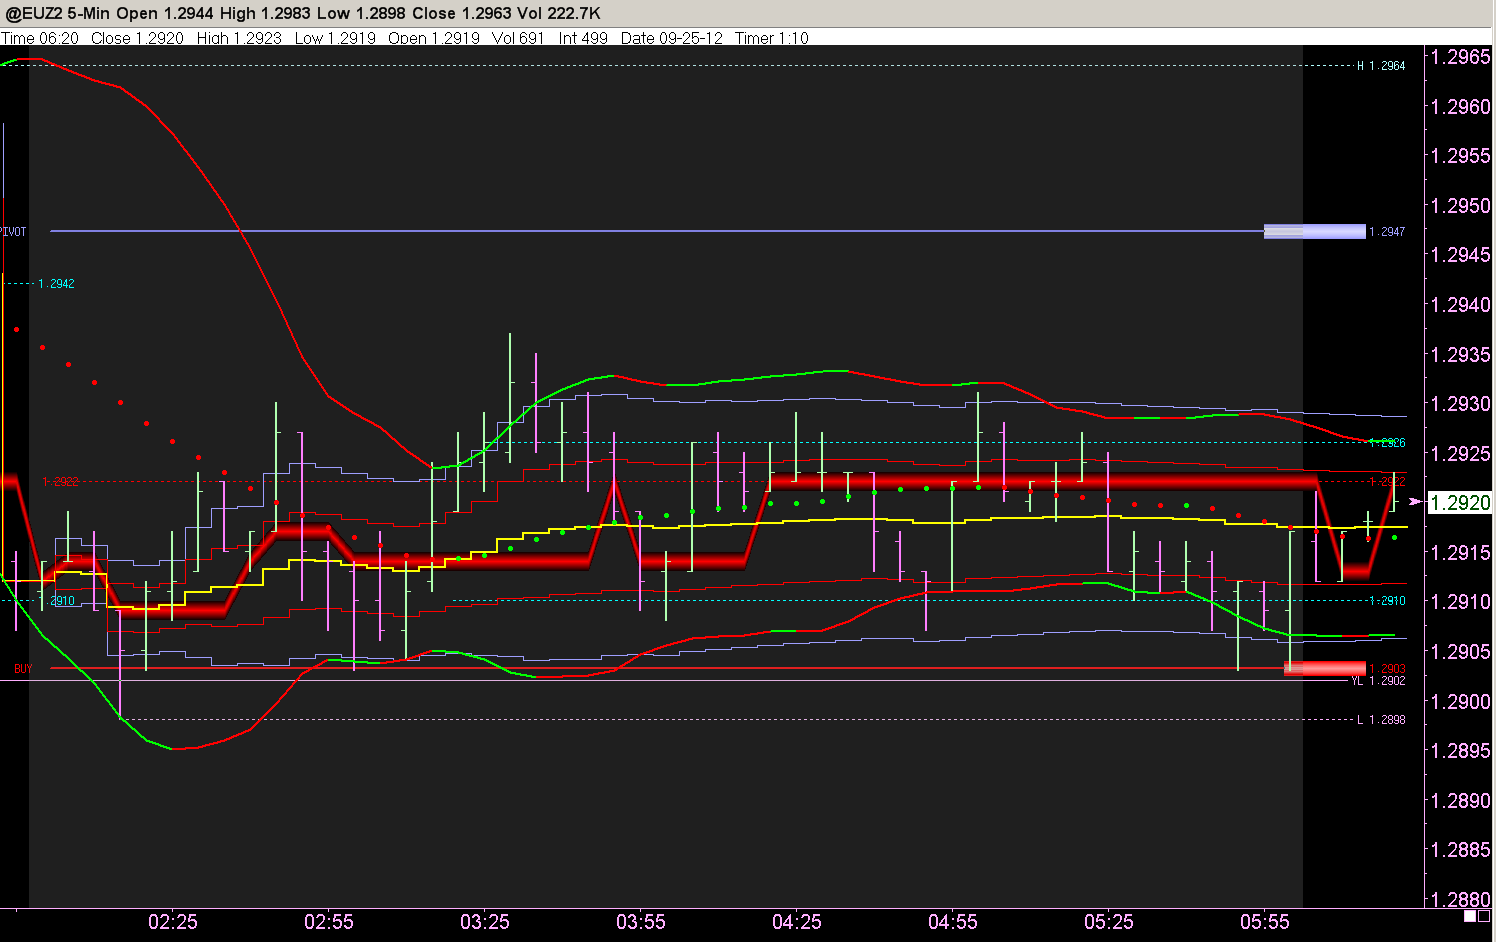The width and height of the screenshot is (1496, 942).
Task: Click the red 1.2903 buy level label
Action: pyautogui.click(x=1387, y=669)
